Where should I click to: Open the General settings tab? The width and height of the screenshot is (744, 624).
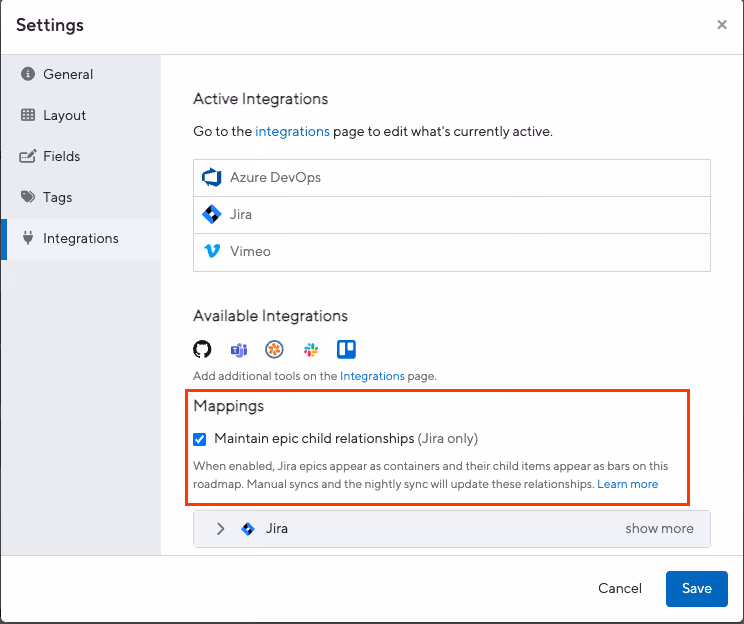(68, 74)
